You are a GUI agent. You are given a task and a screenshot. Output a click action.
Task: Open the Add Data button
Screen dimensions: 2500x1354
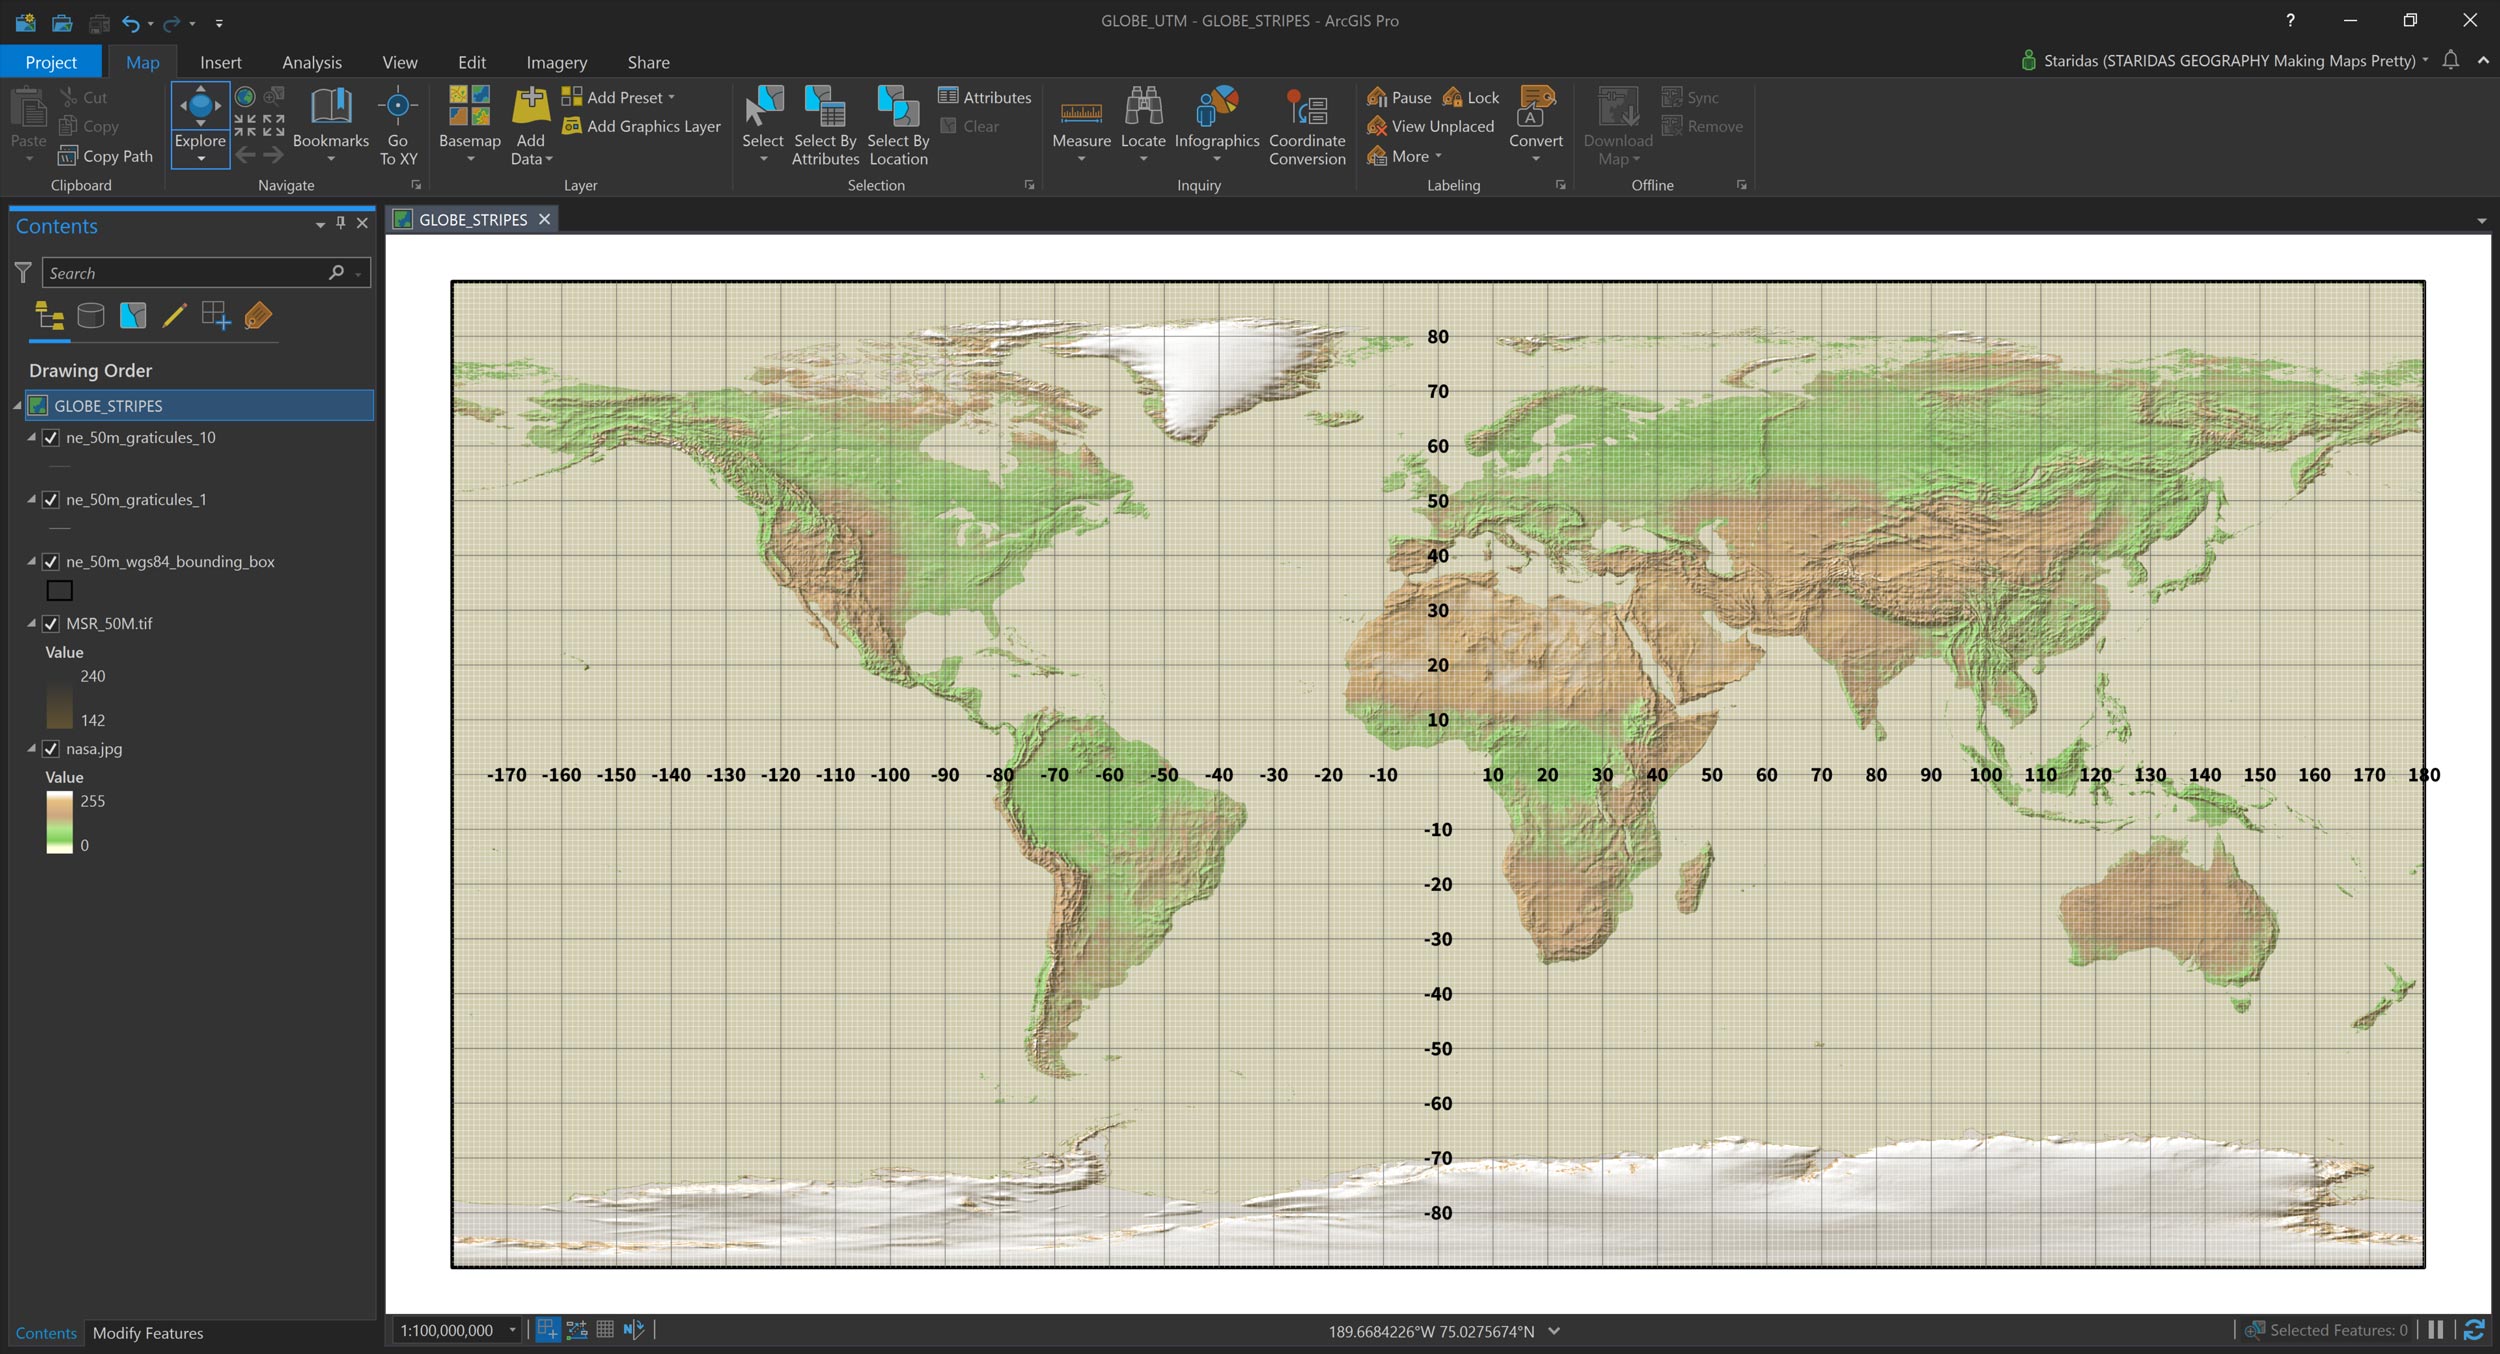pos(530,108)
